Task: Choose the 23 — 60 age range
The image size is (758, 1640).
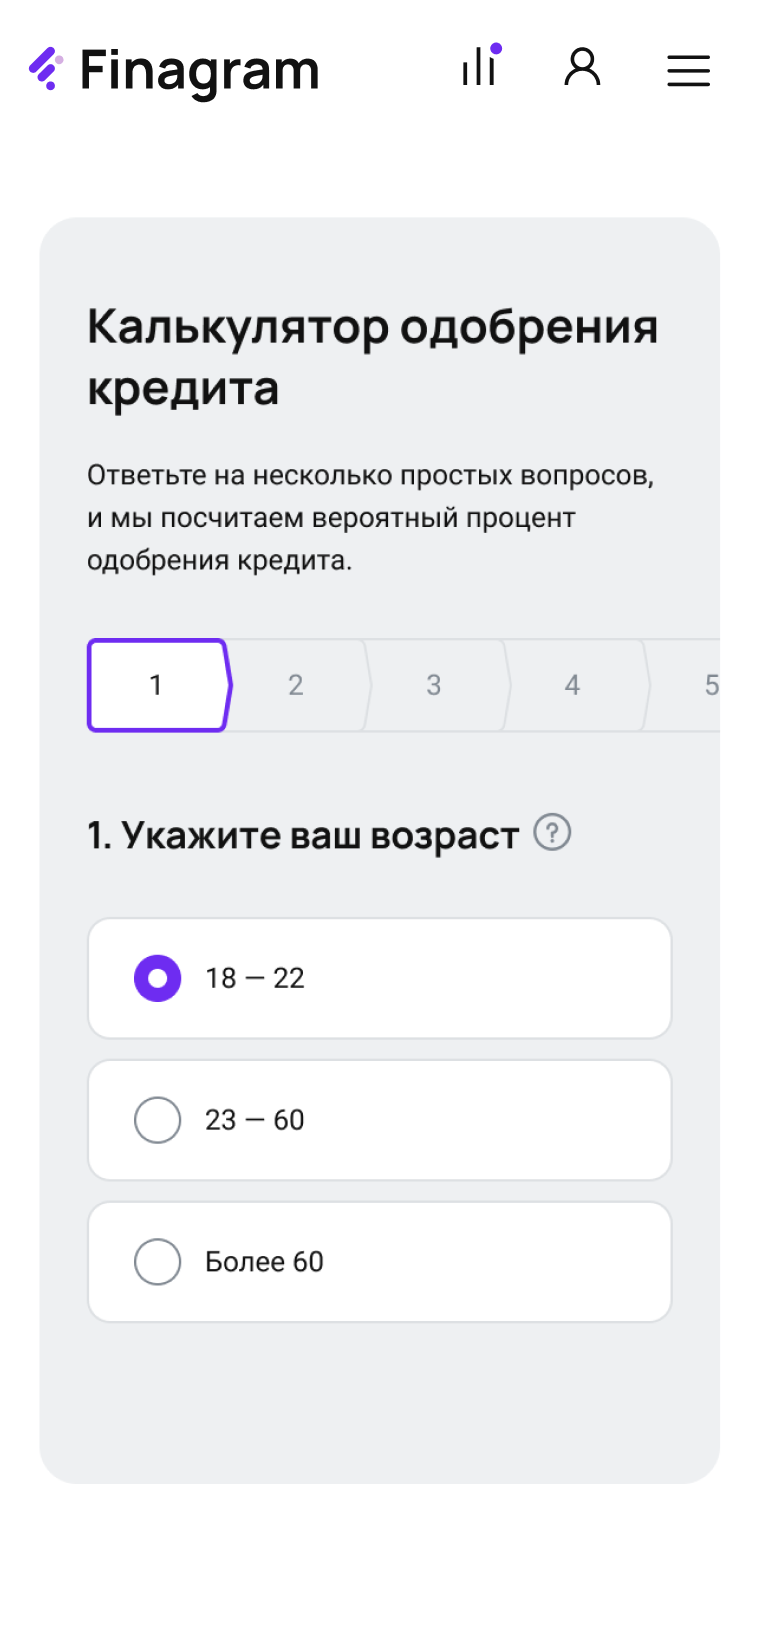Action: click(x=157, y=1120)
